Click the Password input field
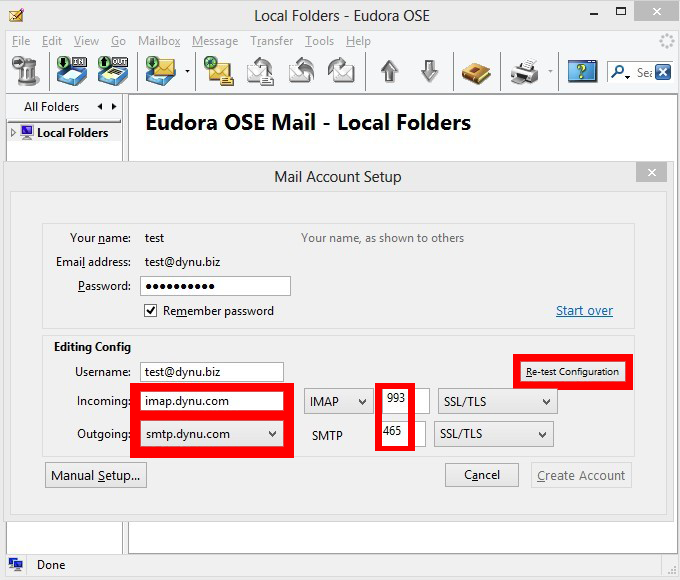 [x=215, y=286]
